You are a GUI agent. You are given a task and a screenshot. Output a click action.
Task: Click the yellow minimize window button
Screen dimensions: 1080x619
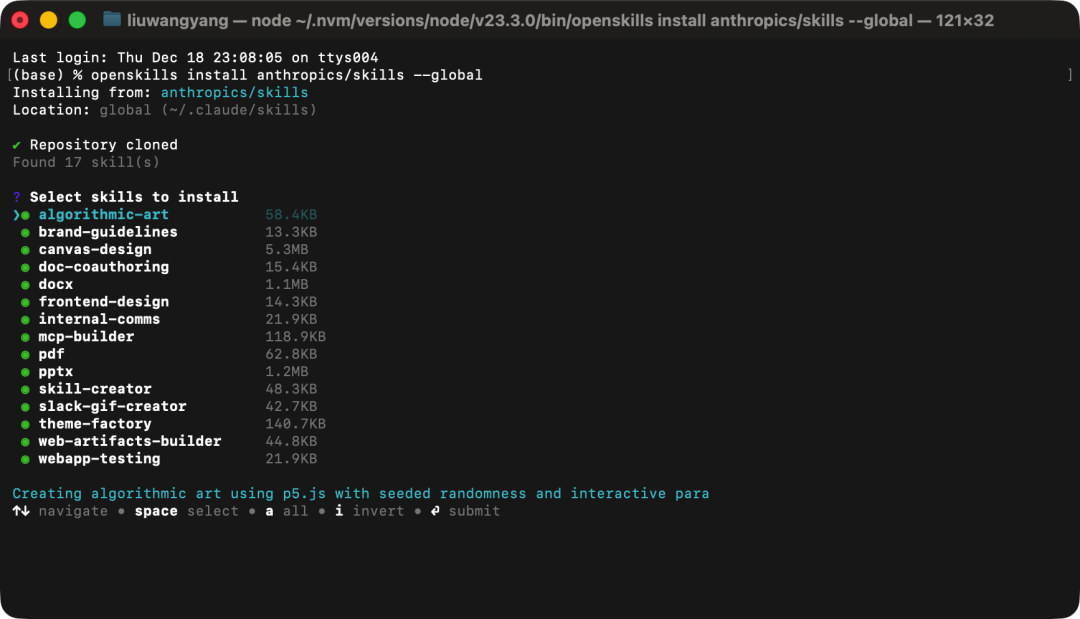tap(48, 20)
